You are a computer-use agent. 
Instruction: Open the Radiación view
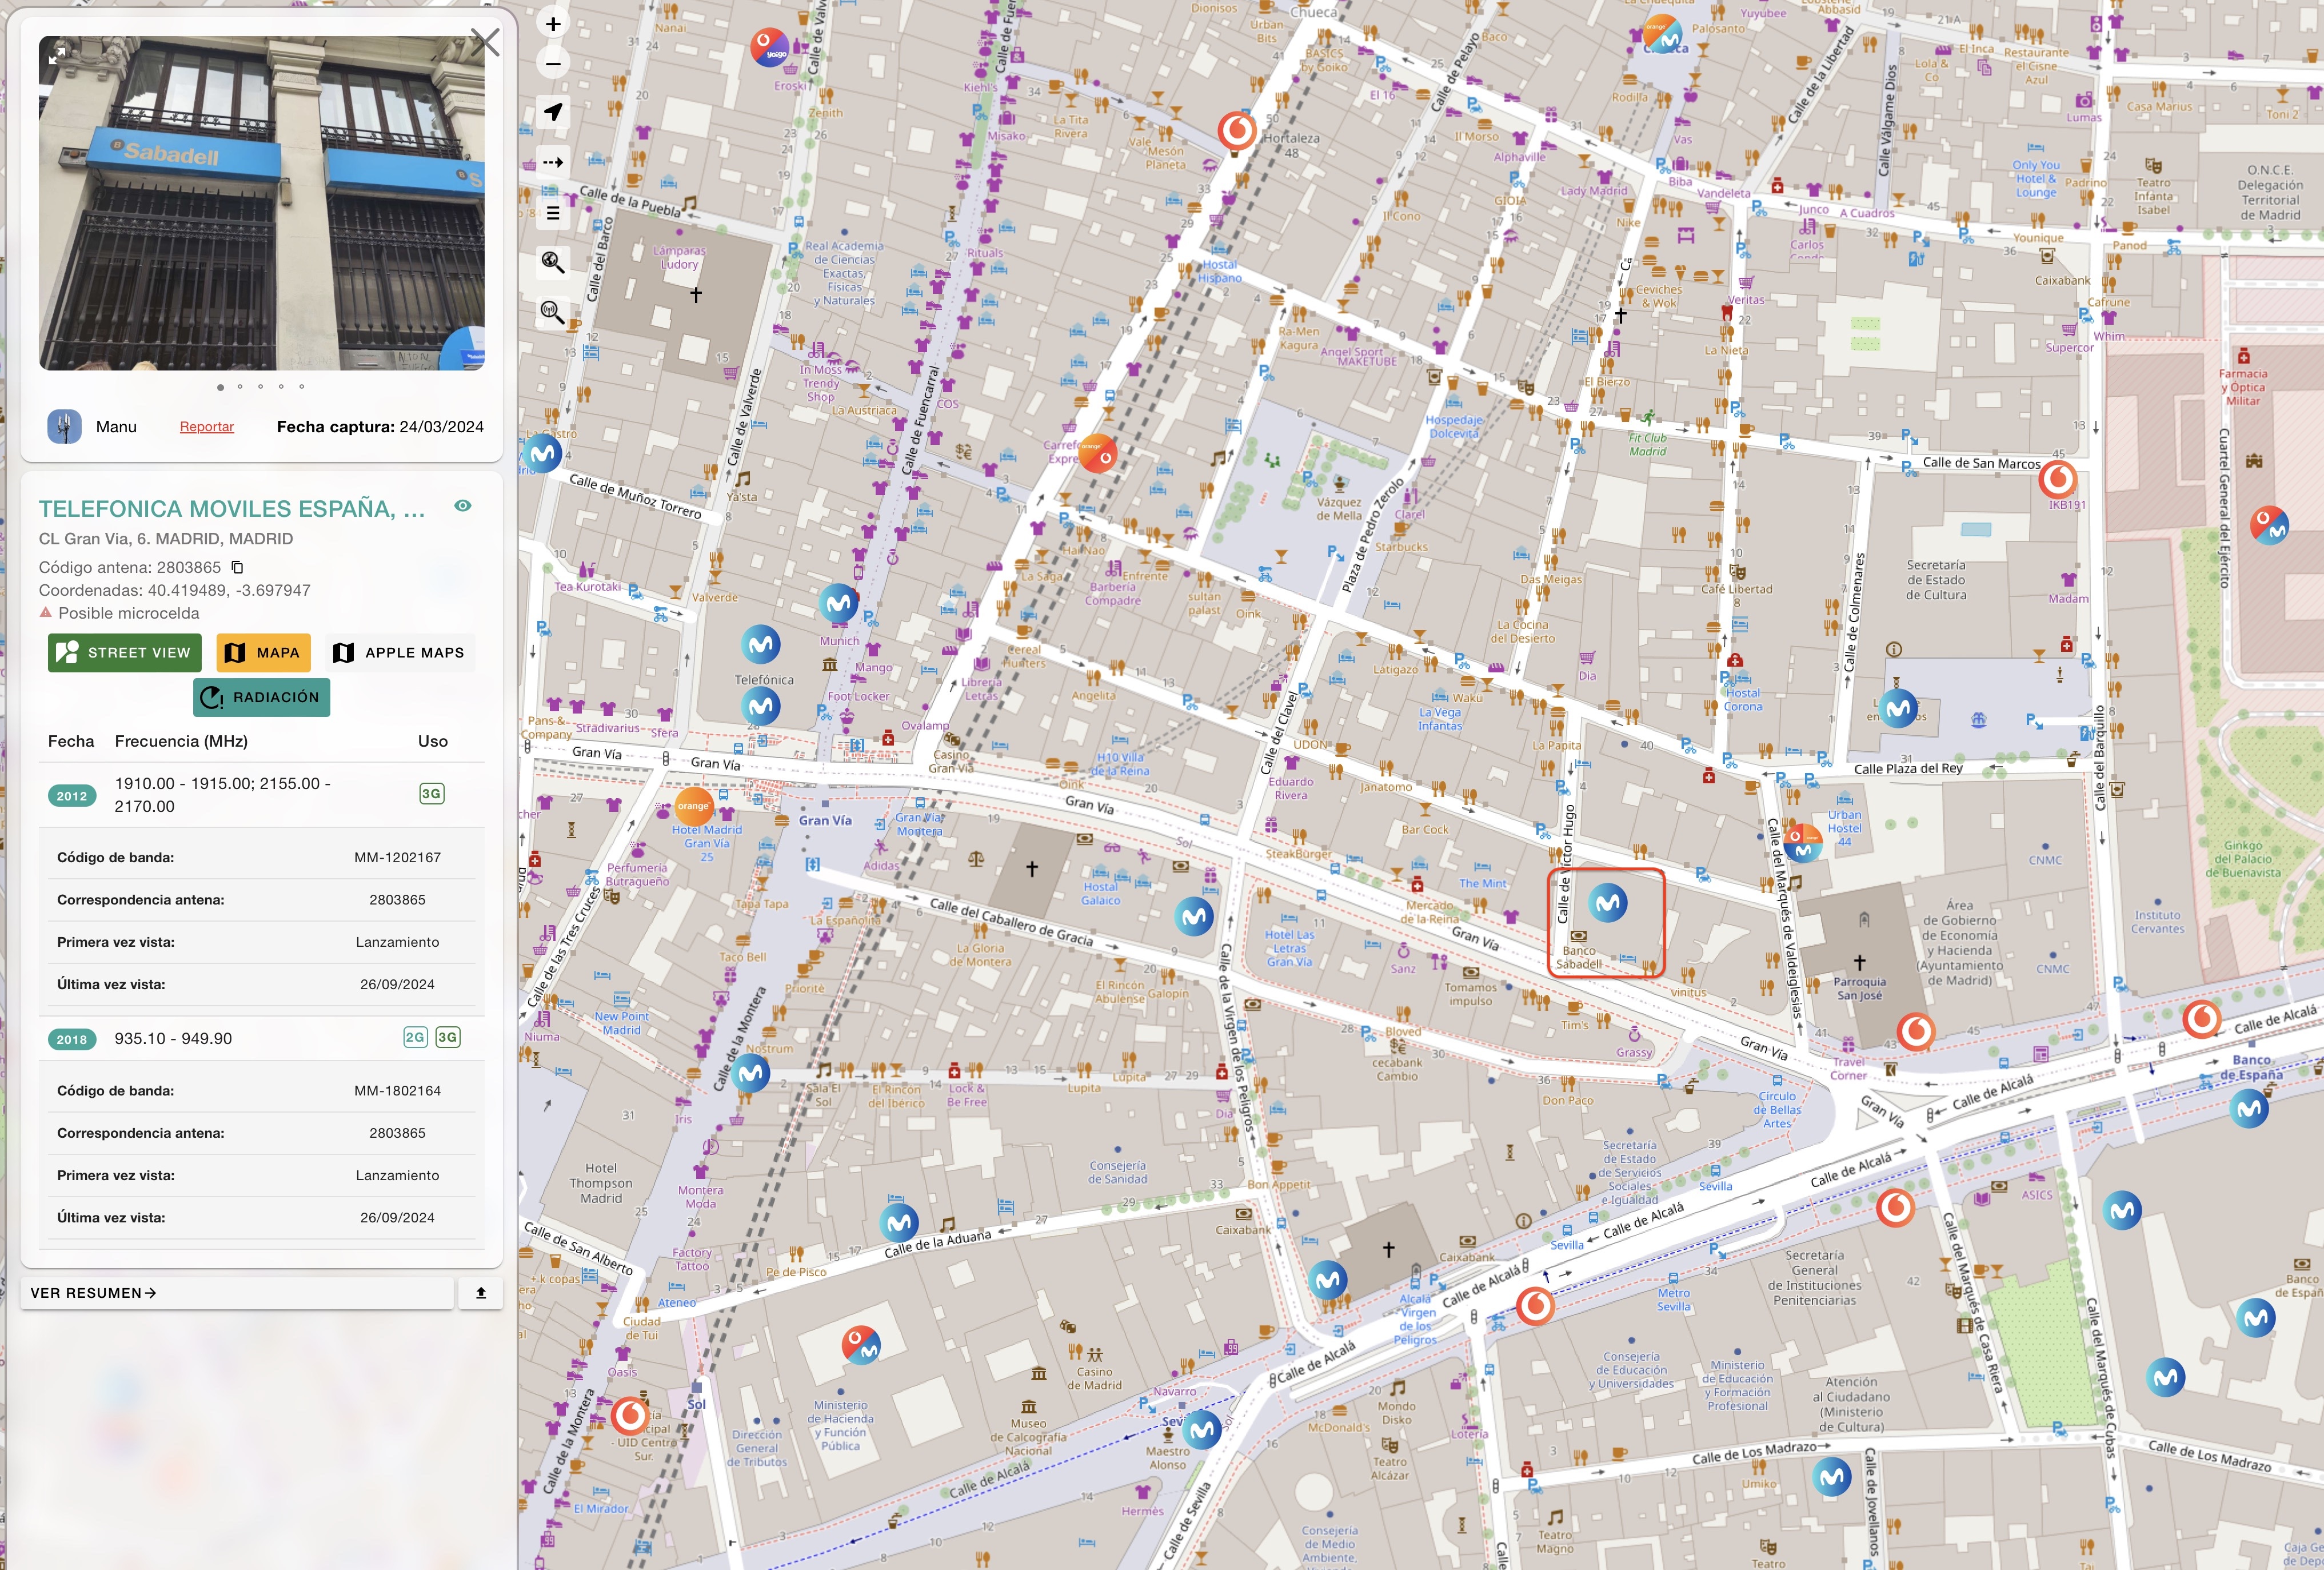261,697
